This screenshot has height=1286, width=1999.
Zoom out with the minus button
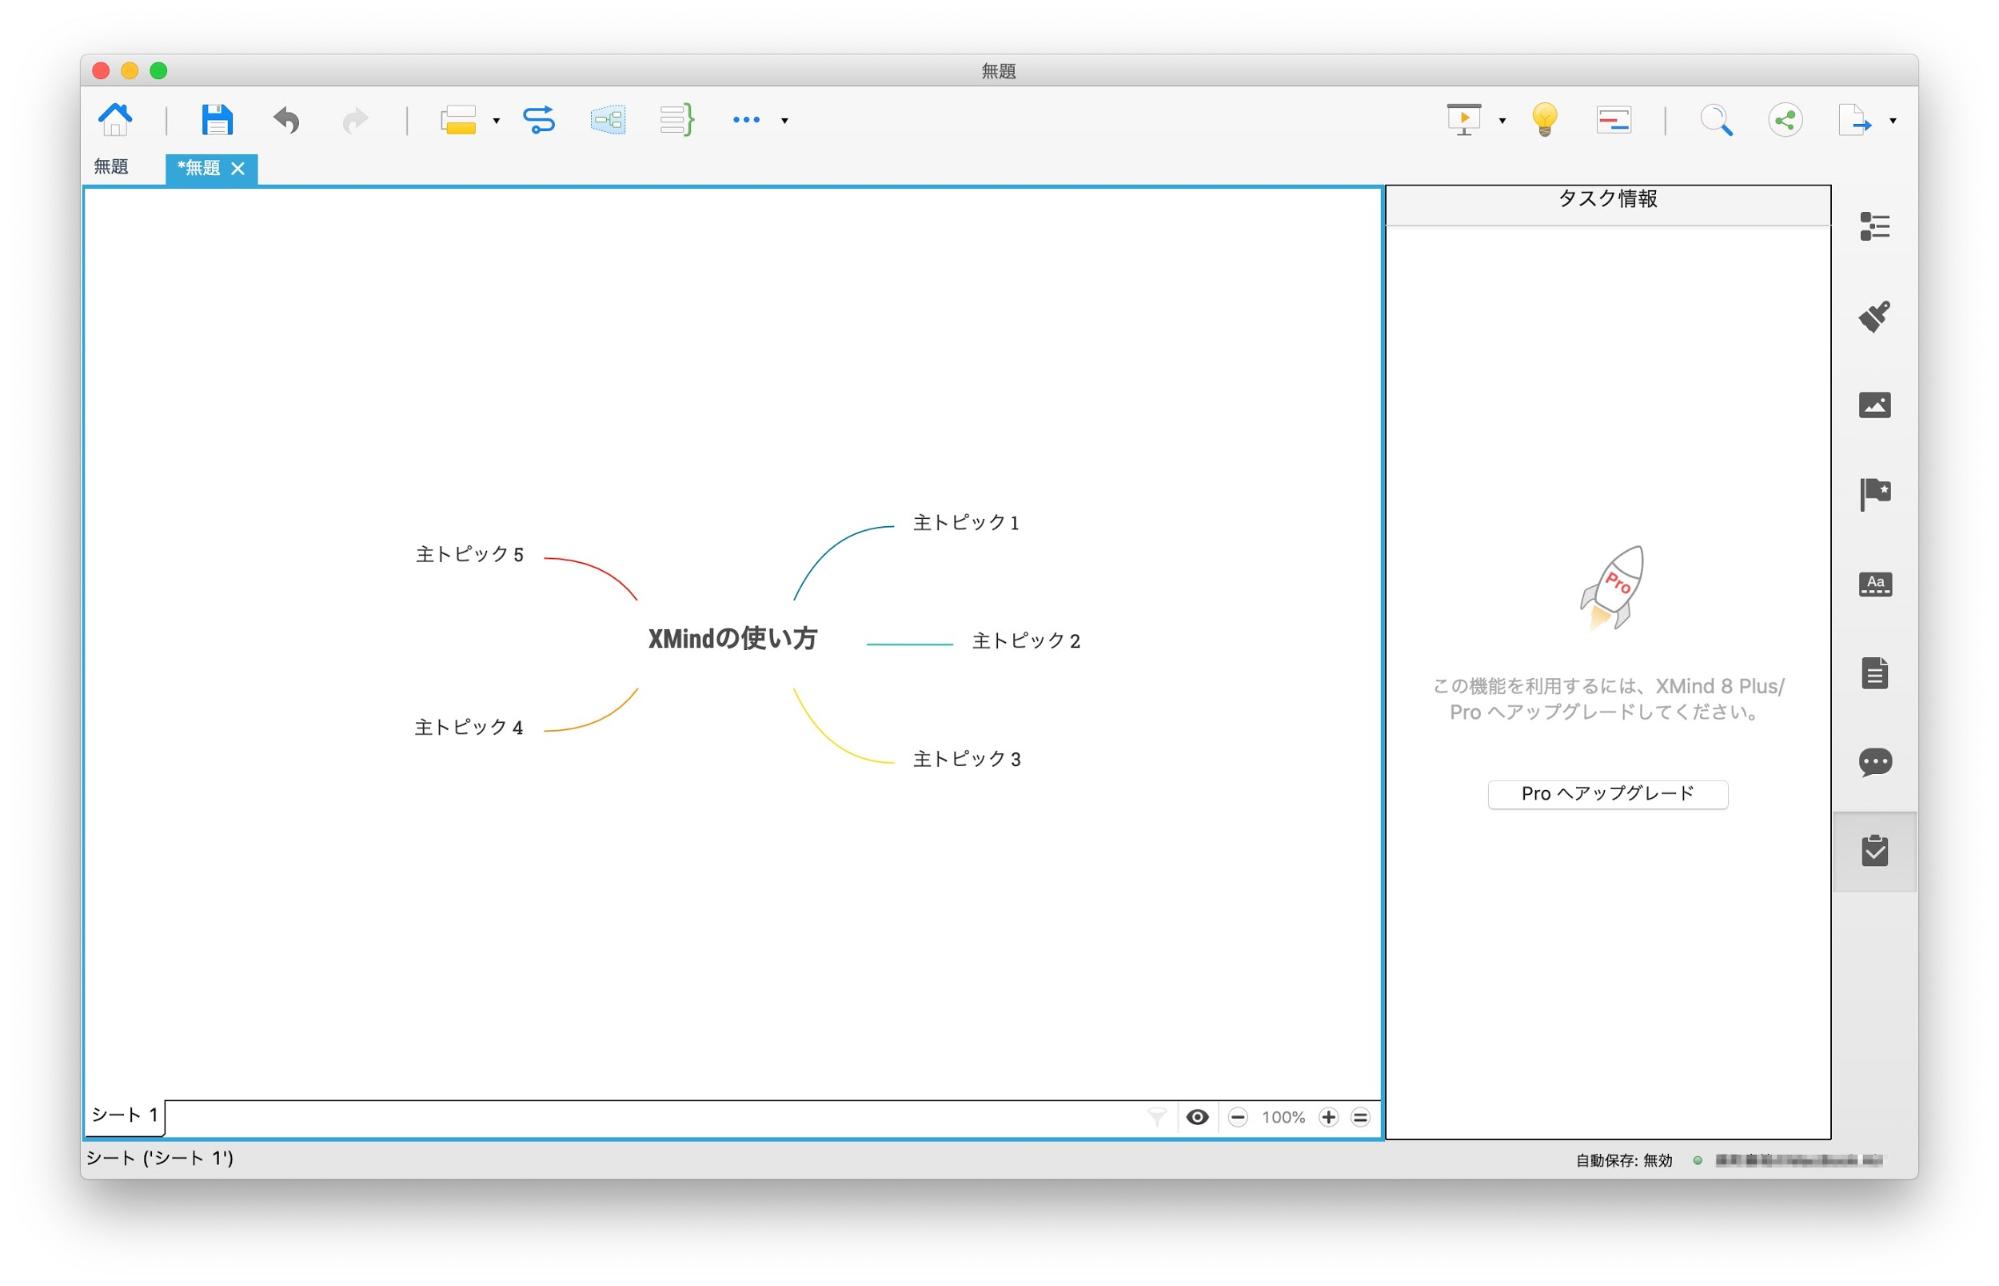click(x=1238, y=1117)
